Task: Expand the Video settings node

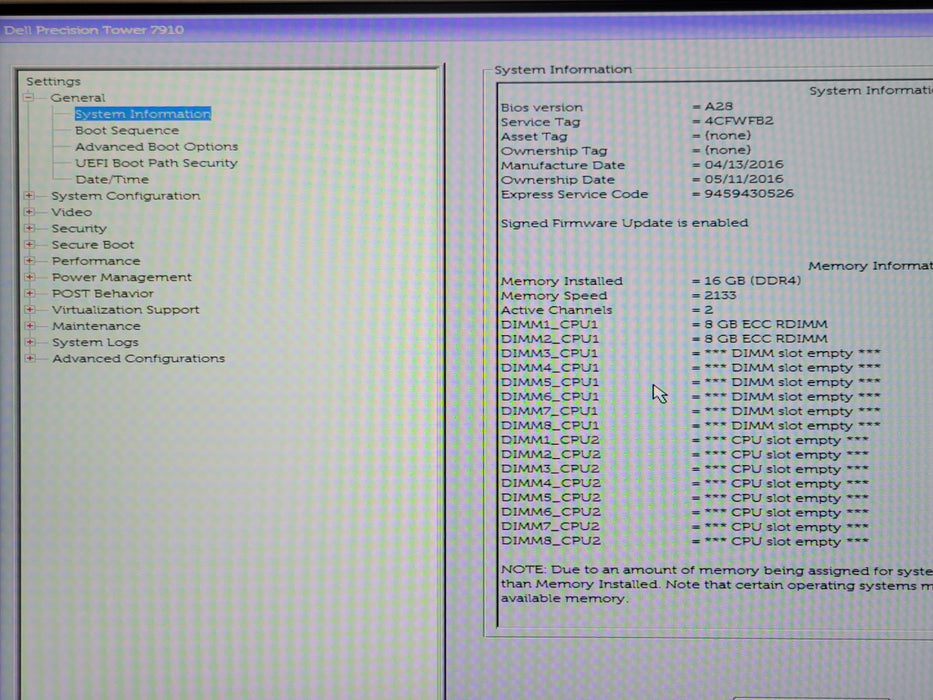Action: (29, 211)
